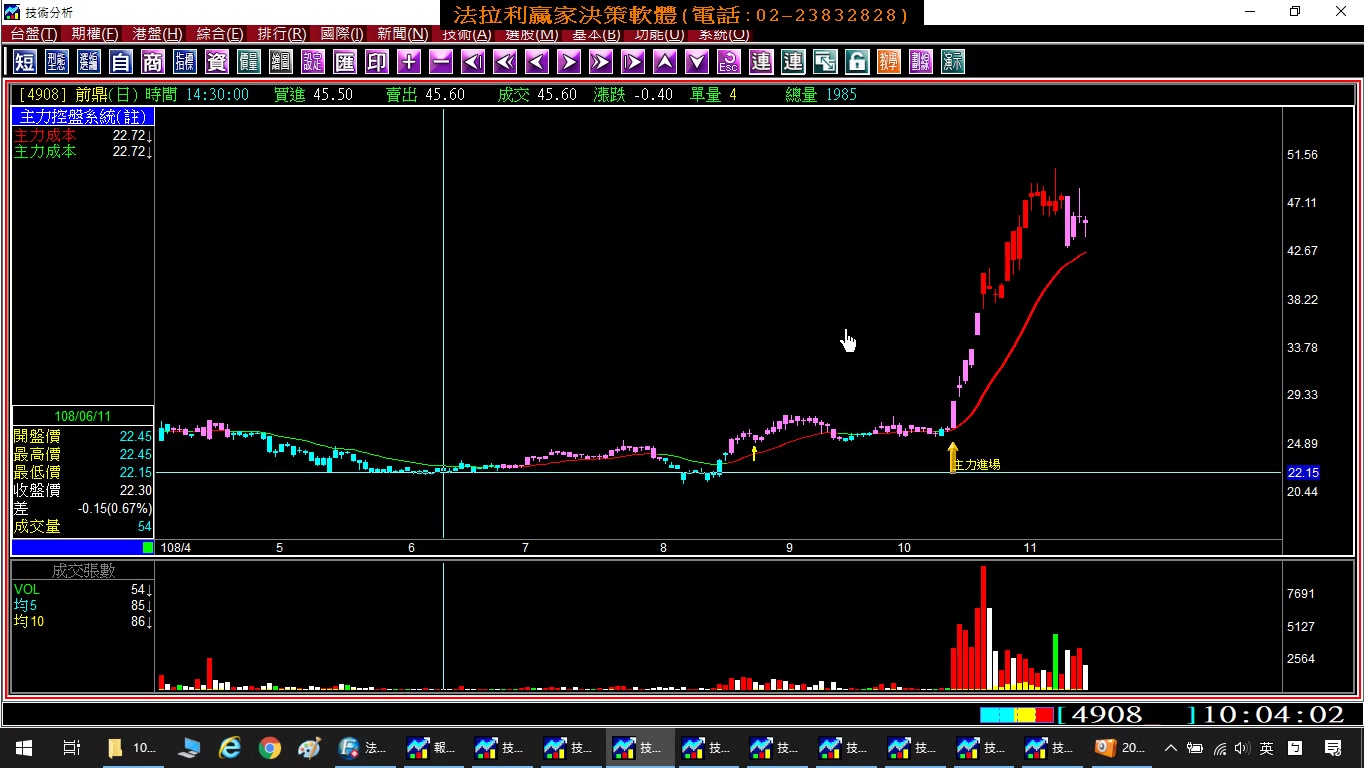Click the double-left fast backward arrow
Image resolution: width=1364 pixels, height=768 pixels.
(505, 62)
